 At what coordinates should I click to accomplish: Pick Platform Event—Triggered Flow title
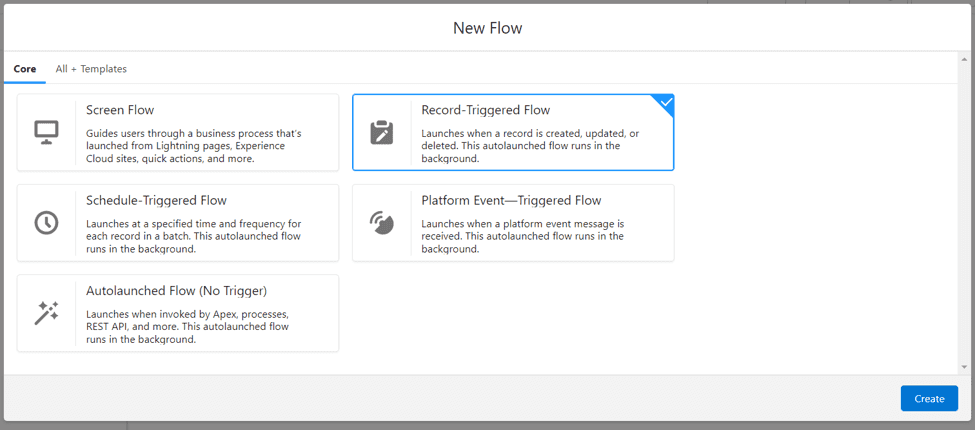(511, 201)
